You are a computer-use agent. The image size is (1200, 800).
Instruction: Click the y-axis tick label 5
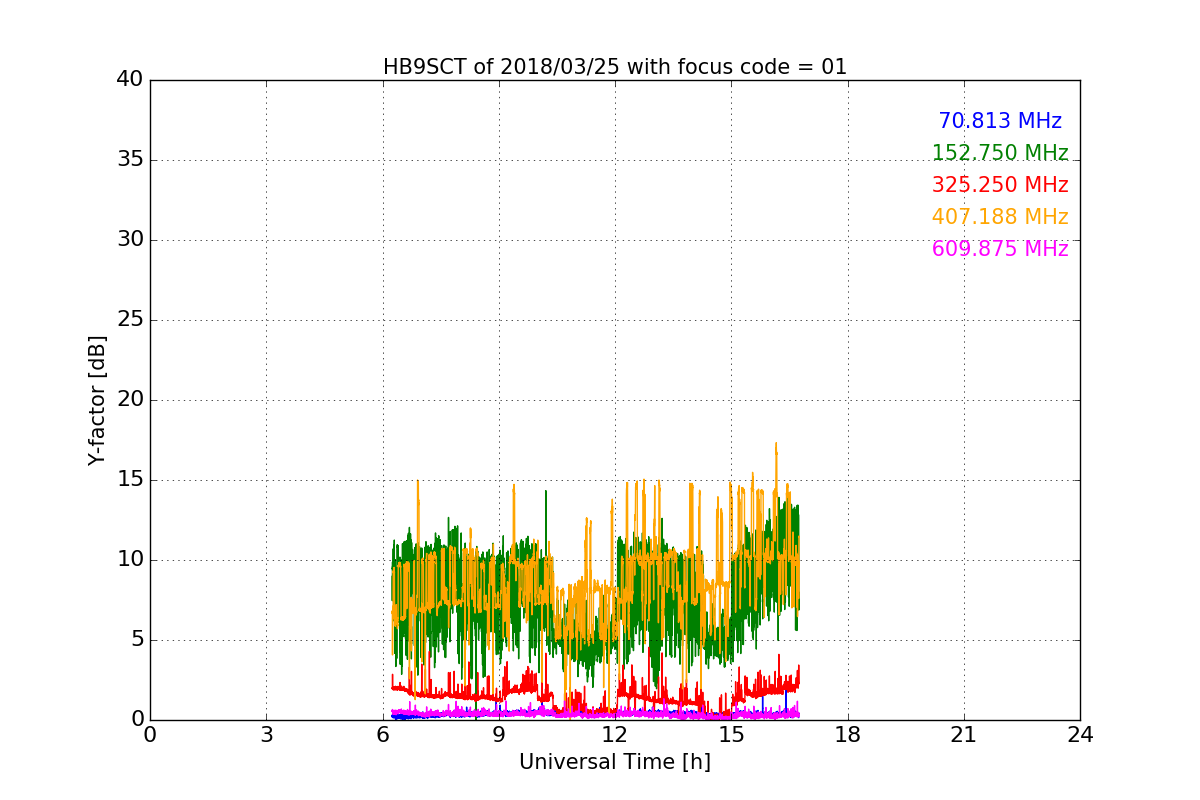tap(136, 640)
